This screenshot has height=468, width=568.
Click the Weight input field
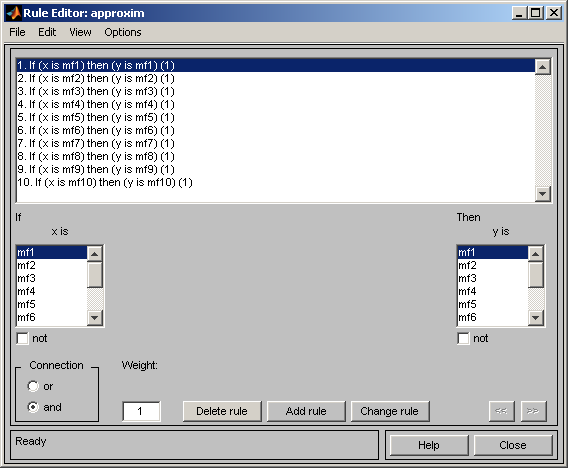[x=141, y=411]
